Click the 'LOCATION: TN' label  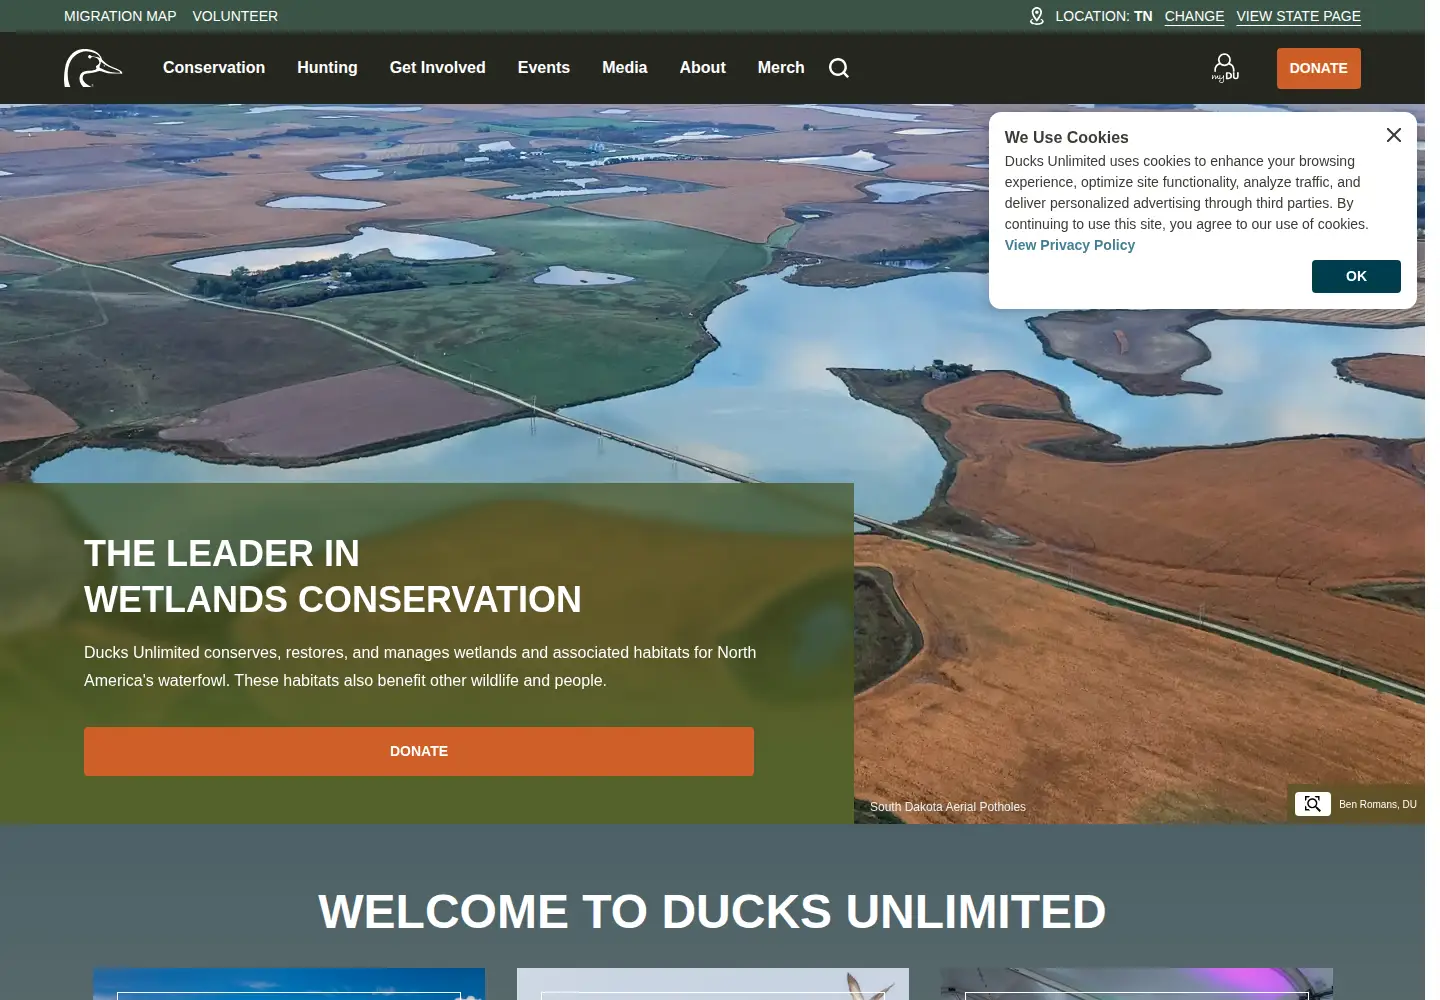[x=1104, y=16]
